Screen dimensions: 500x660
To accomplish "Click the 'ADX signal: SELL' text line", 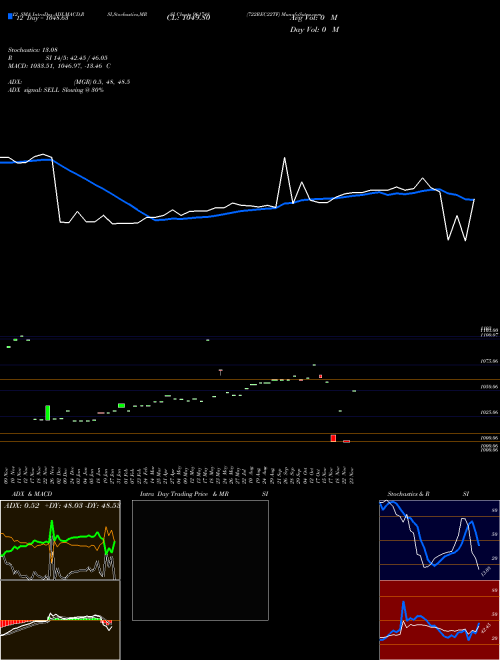I will (56, 90).
